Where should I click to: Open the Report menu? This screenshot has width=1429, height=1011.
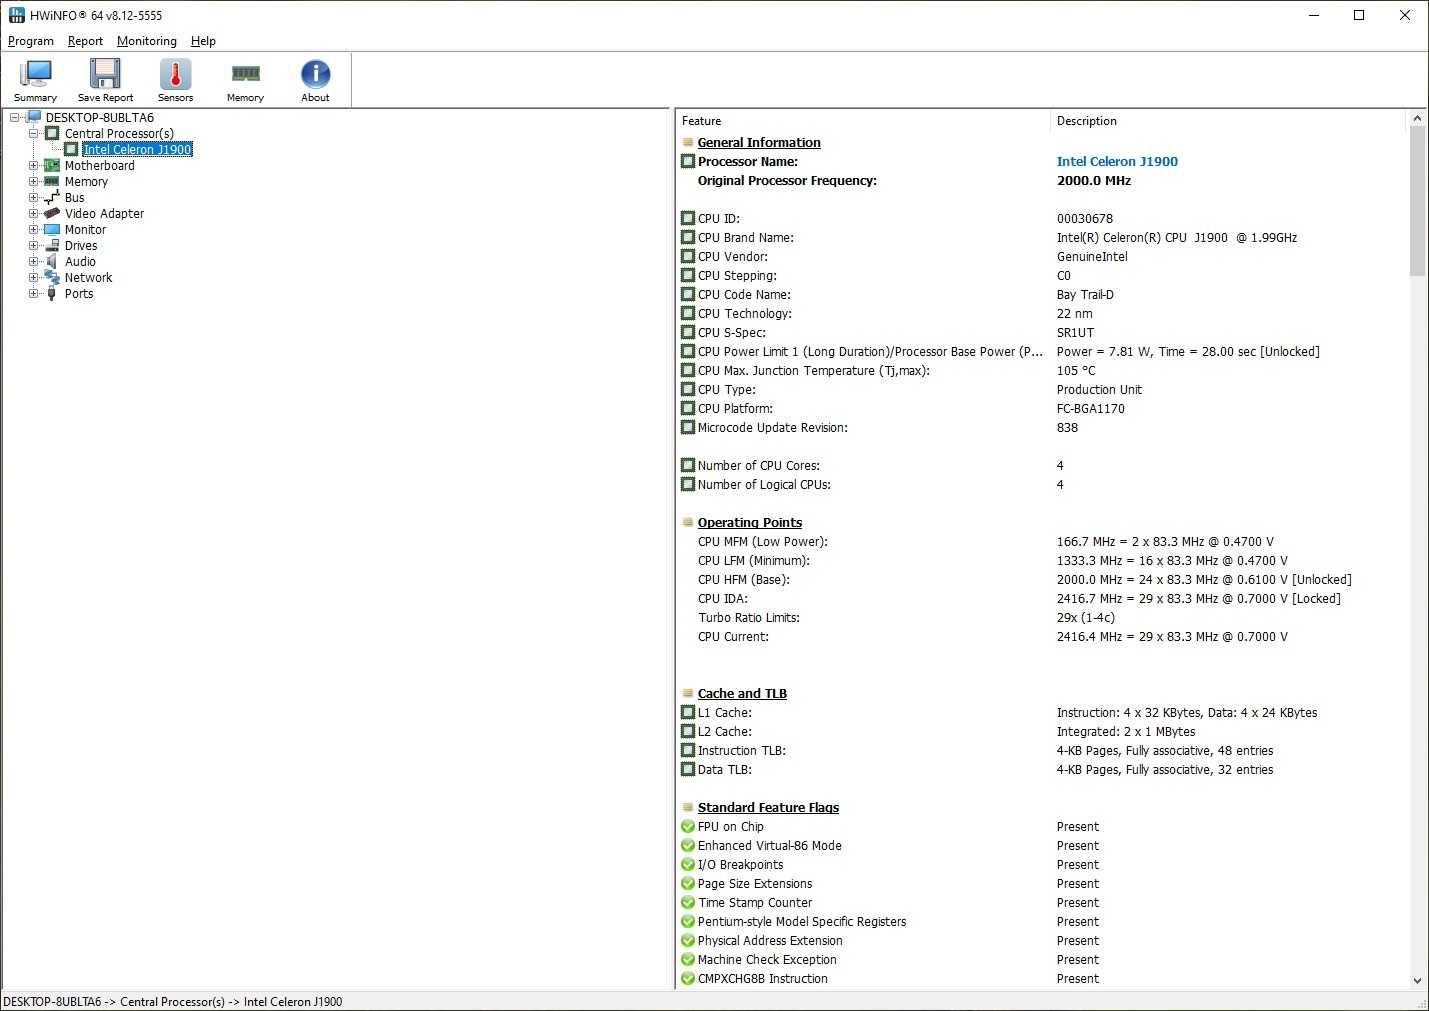click(x=85, y=41)
